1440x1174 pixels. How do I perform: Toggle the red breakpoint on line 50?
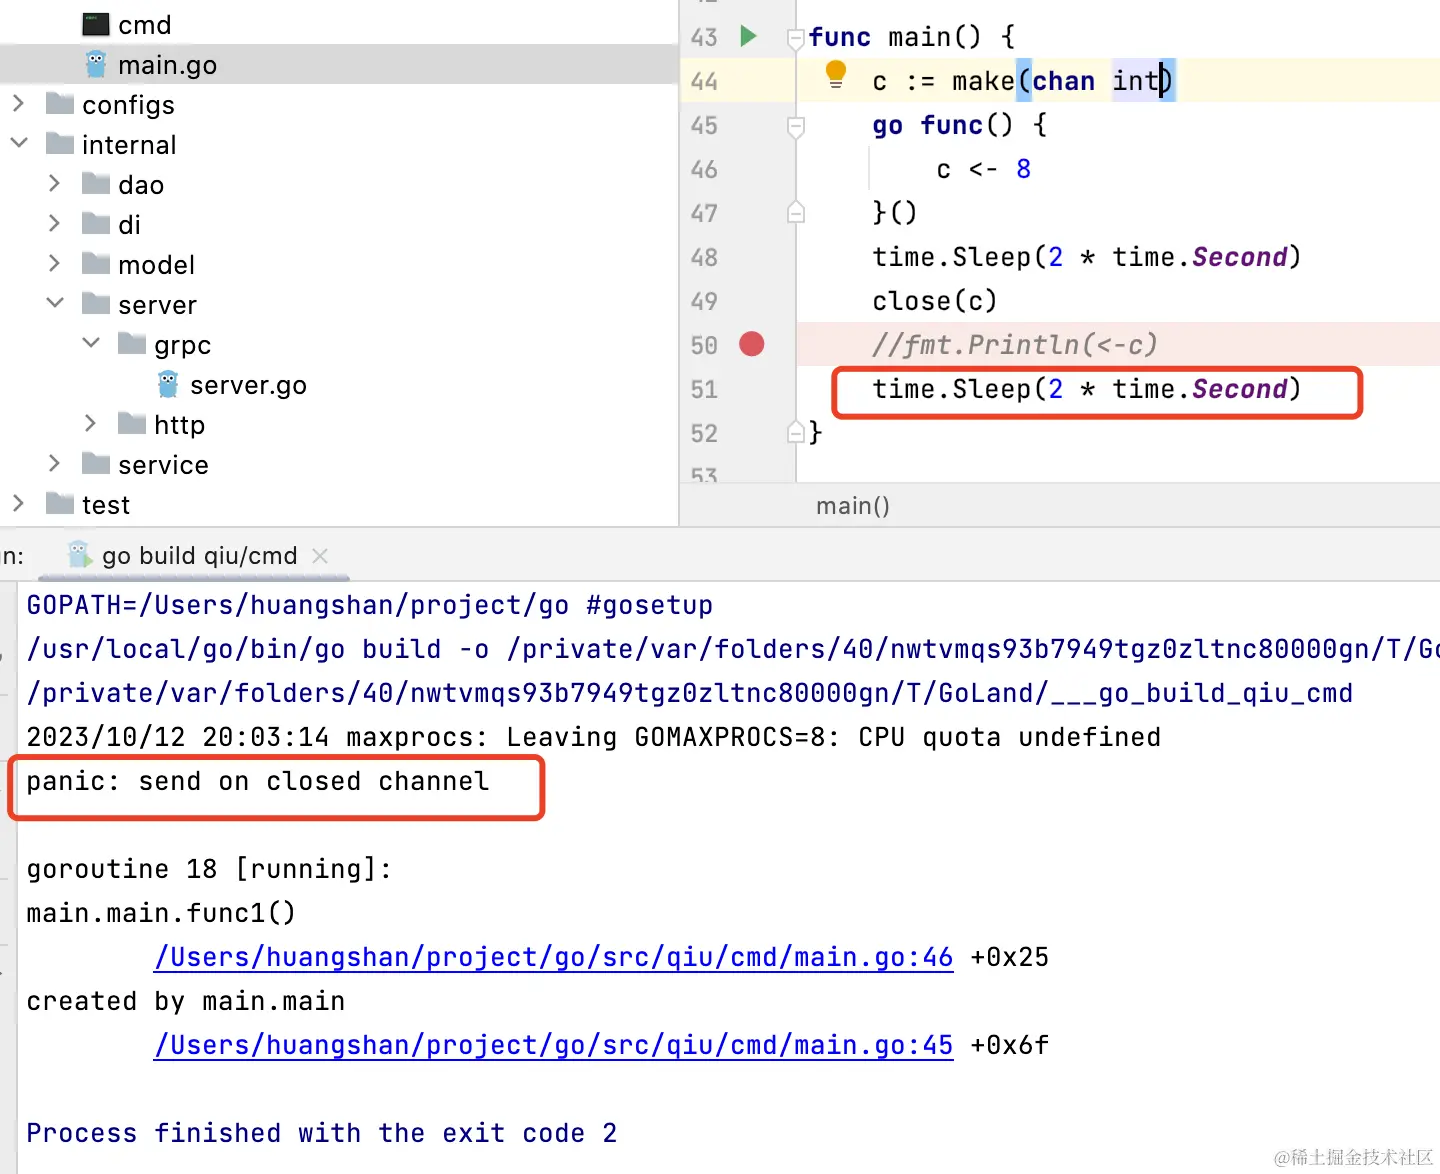point(752,344)
